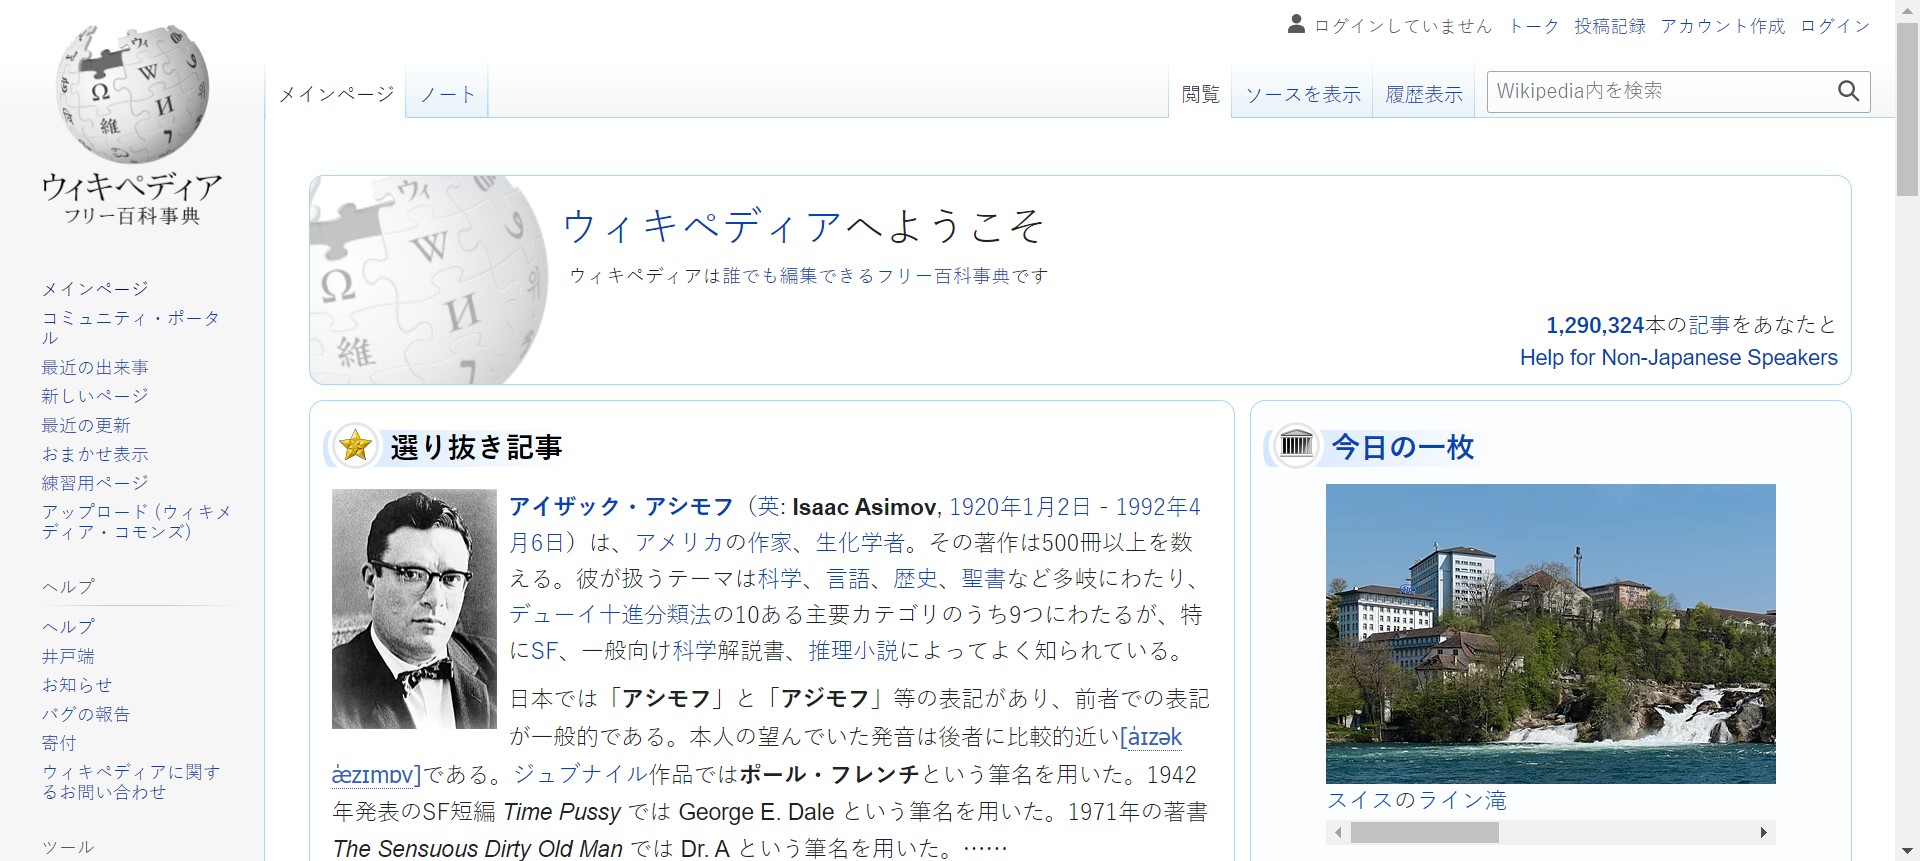Open the 履歴表示 tab
This screenshot has height=861, width=1920.
coord(1424,94)
